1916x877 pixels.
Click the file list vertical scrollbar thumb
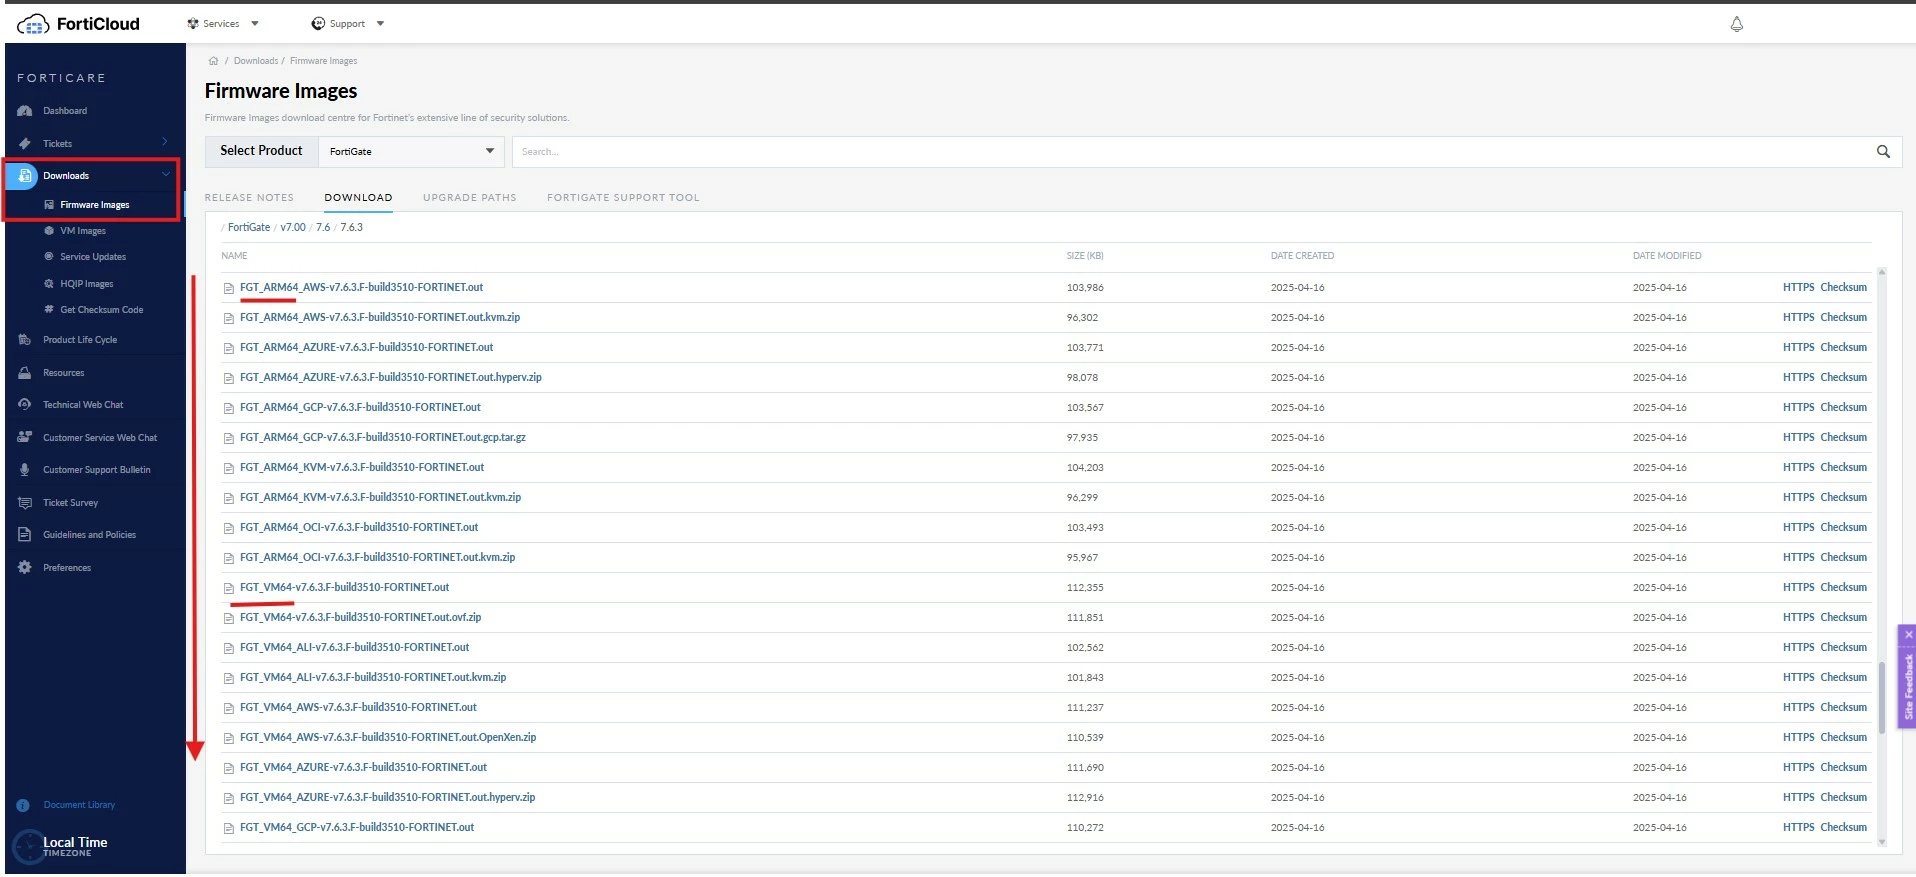[x=1882, y=697]
